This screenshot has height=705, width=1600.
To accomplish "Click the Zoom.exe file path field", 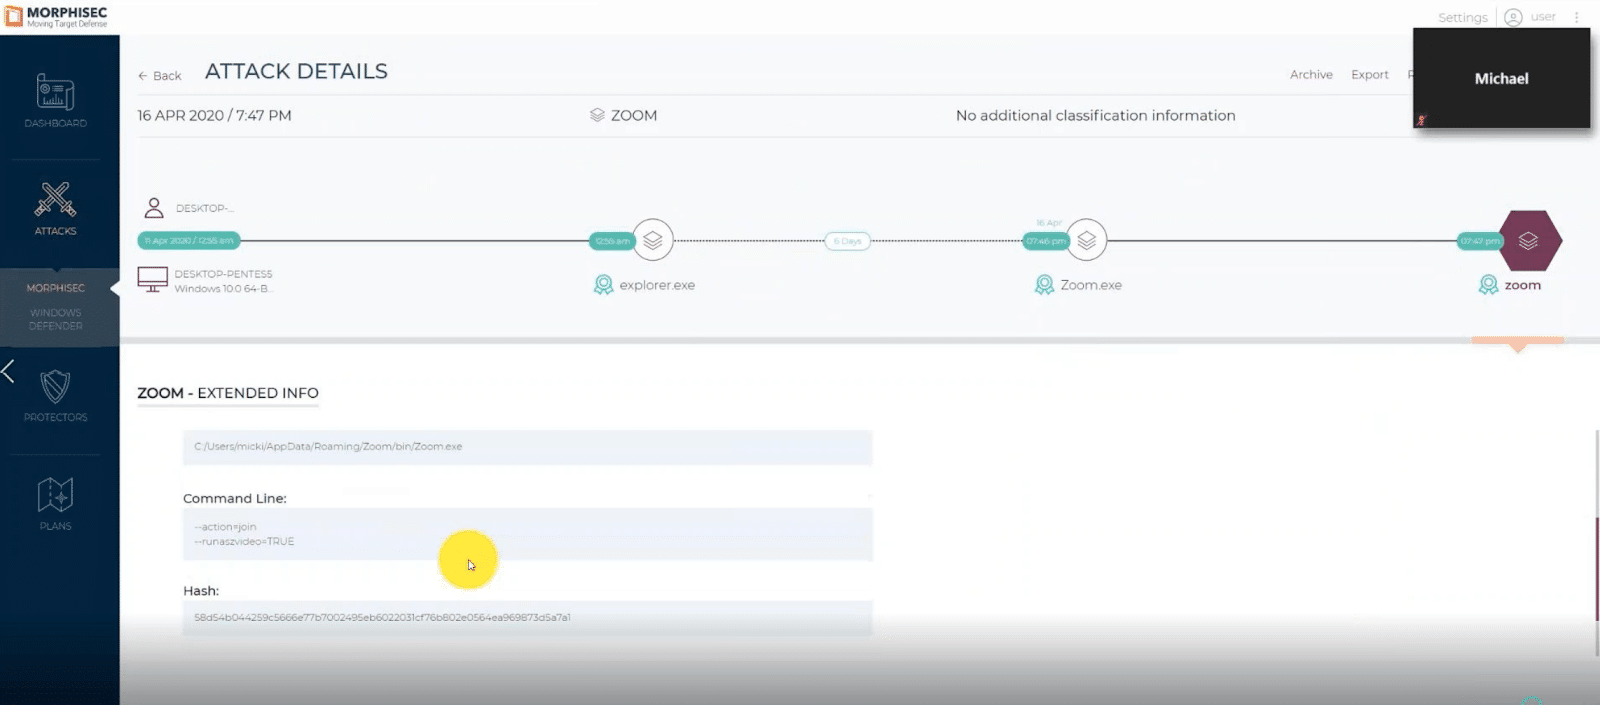I will tap(527, 447).
